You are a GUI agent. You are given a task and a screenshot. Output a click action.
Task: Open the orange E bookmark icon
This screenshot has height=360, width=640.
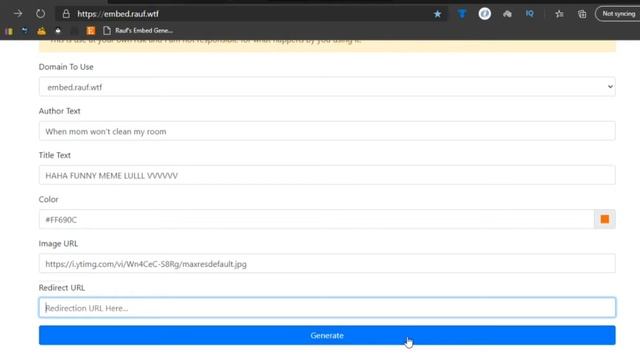point(91,31)
